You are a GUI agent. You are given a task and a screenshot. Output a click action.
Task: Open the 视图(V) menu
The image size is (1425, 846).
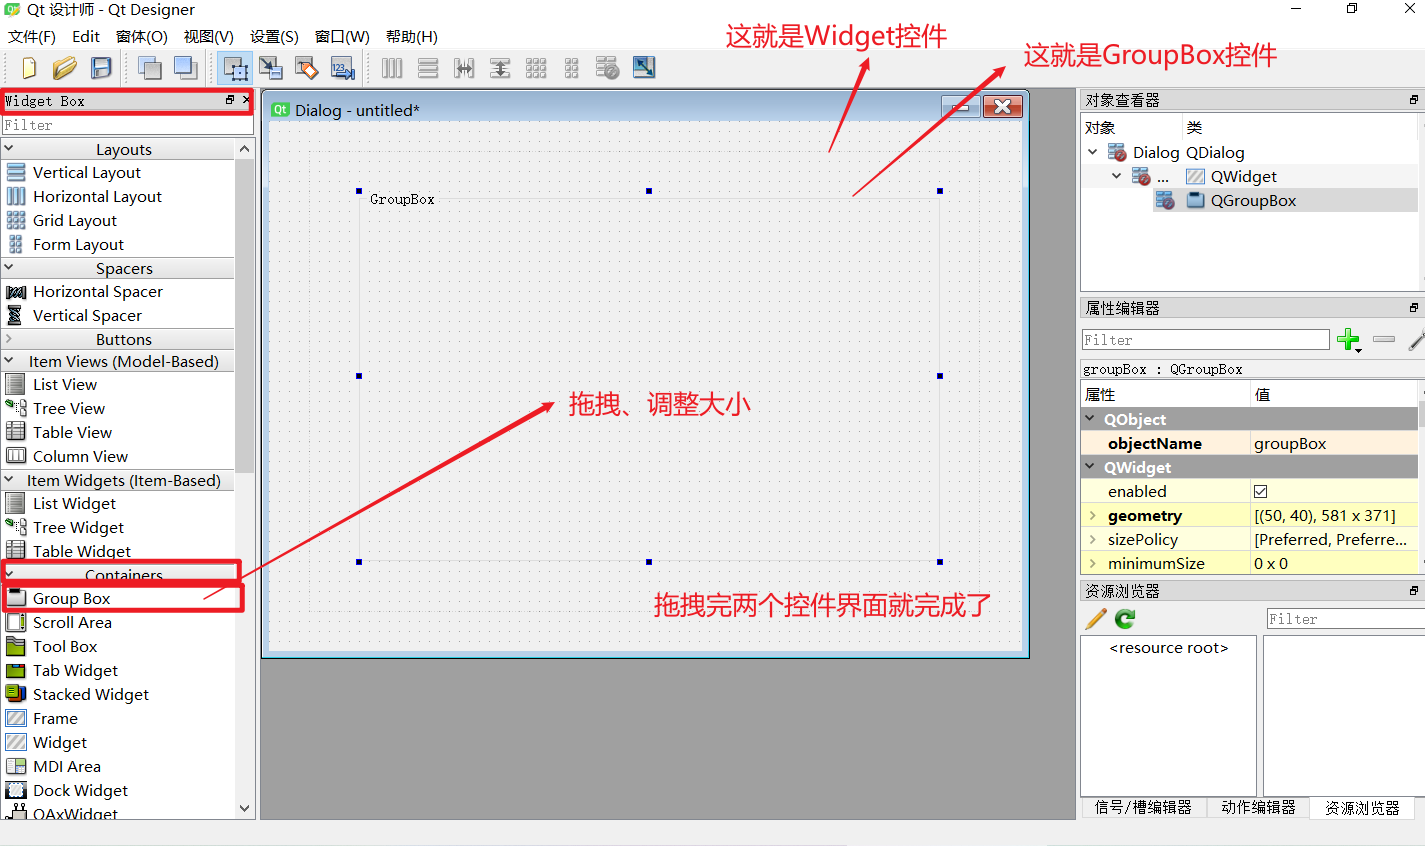207,36
